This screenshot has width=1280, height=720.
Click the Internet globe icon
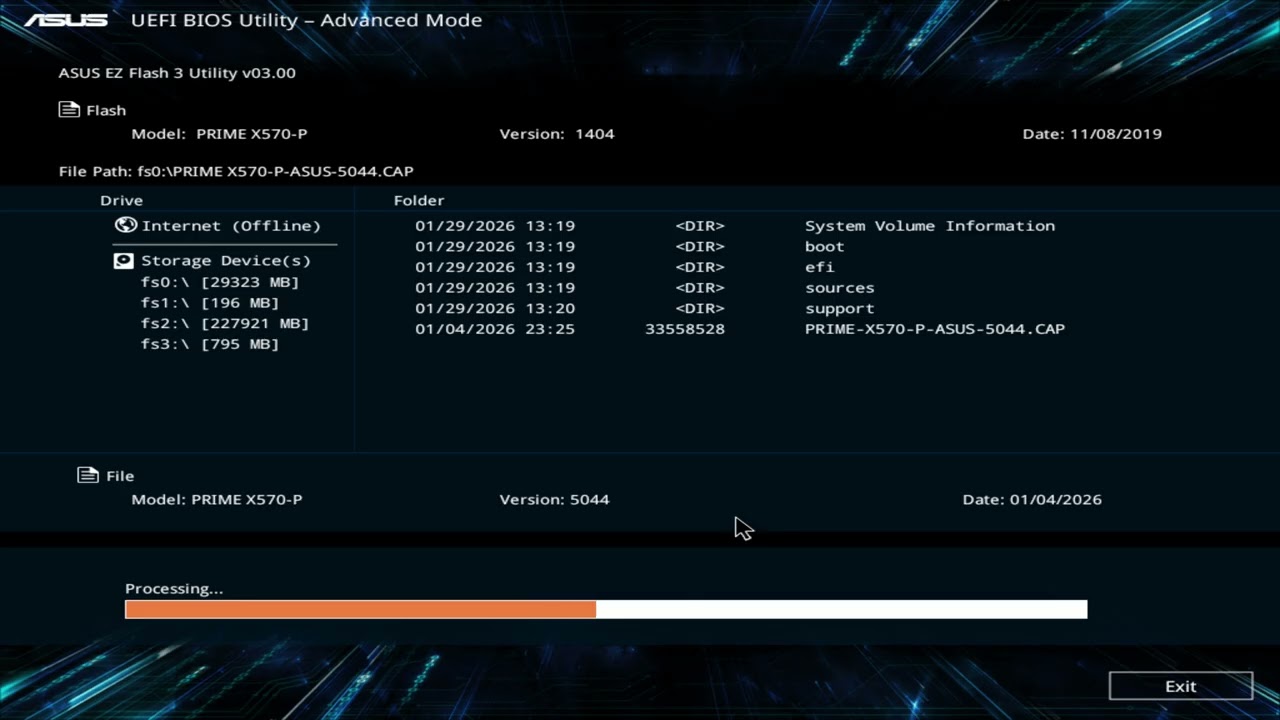pos(125,225)
